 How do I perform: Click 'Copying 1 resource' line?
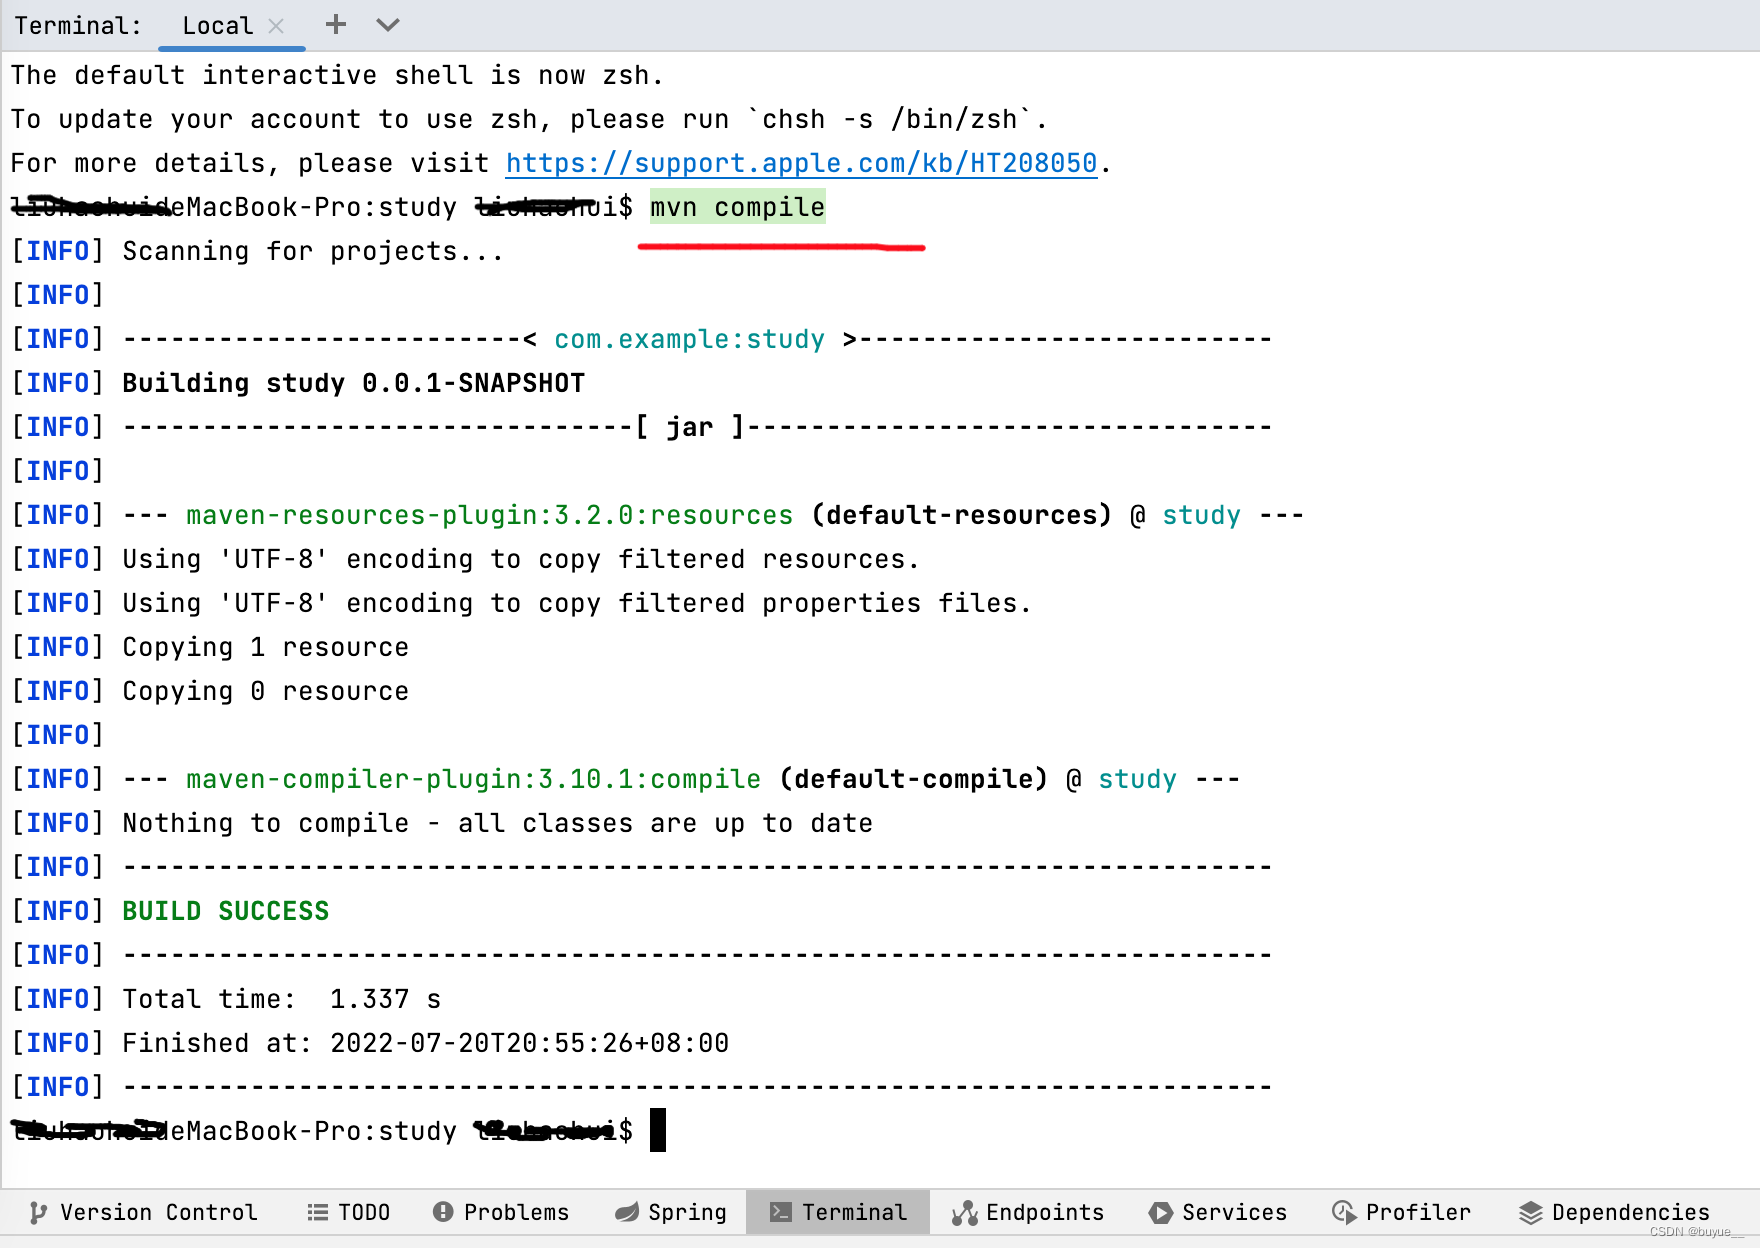point(266,647)
